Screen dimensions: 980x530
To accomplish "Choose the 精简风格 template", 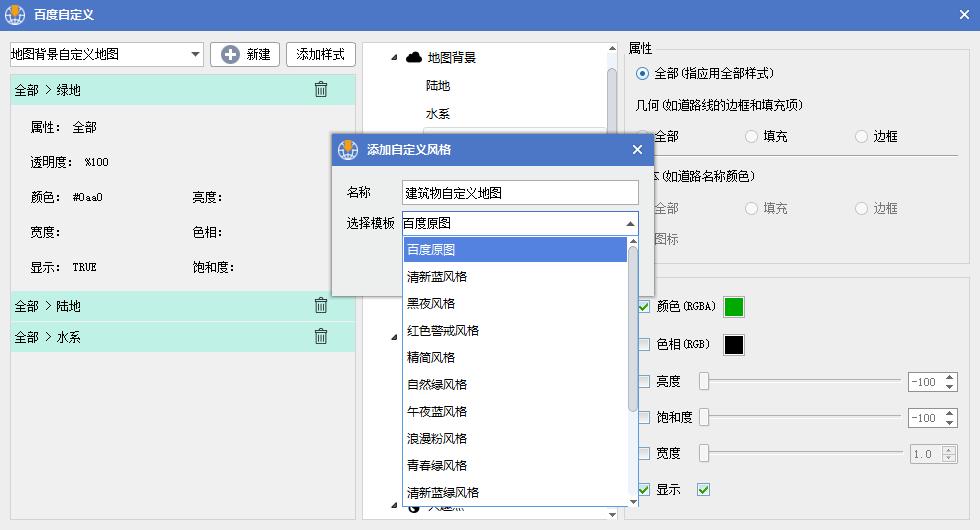I will point(515,357).
